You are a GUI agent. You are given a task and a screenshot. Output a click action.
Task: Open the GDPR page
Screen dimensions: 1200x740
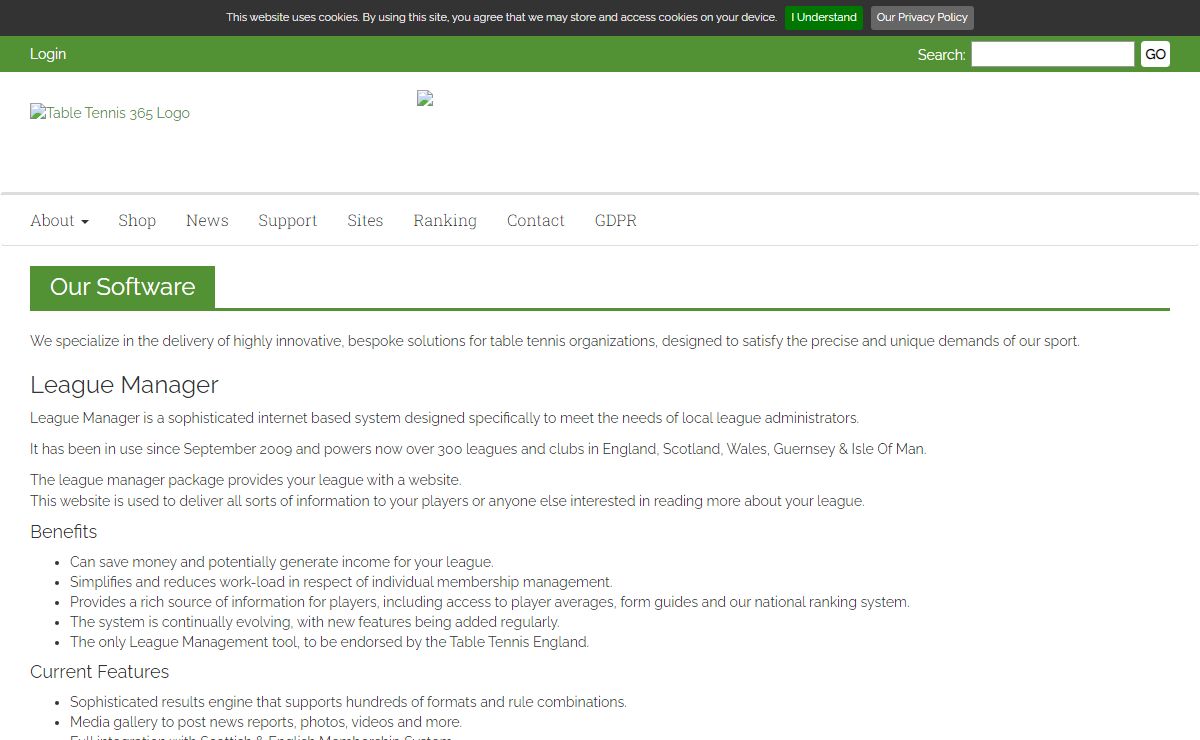(616, 220)
